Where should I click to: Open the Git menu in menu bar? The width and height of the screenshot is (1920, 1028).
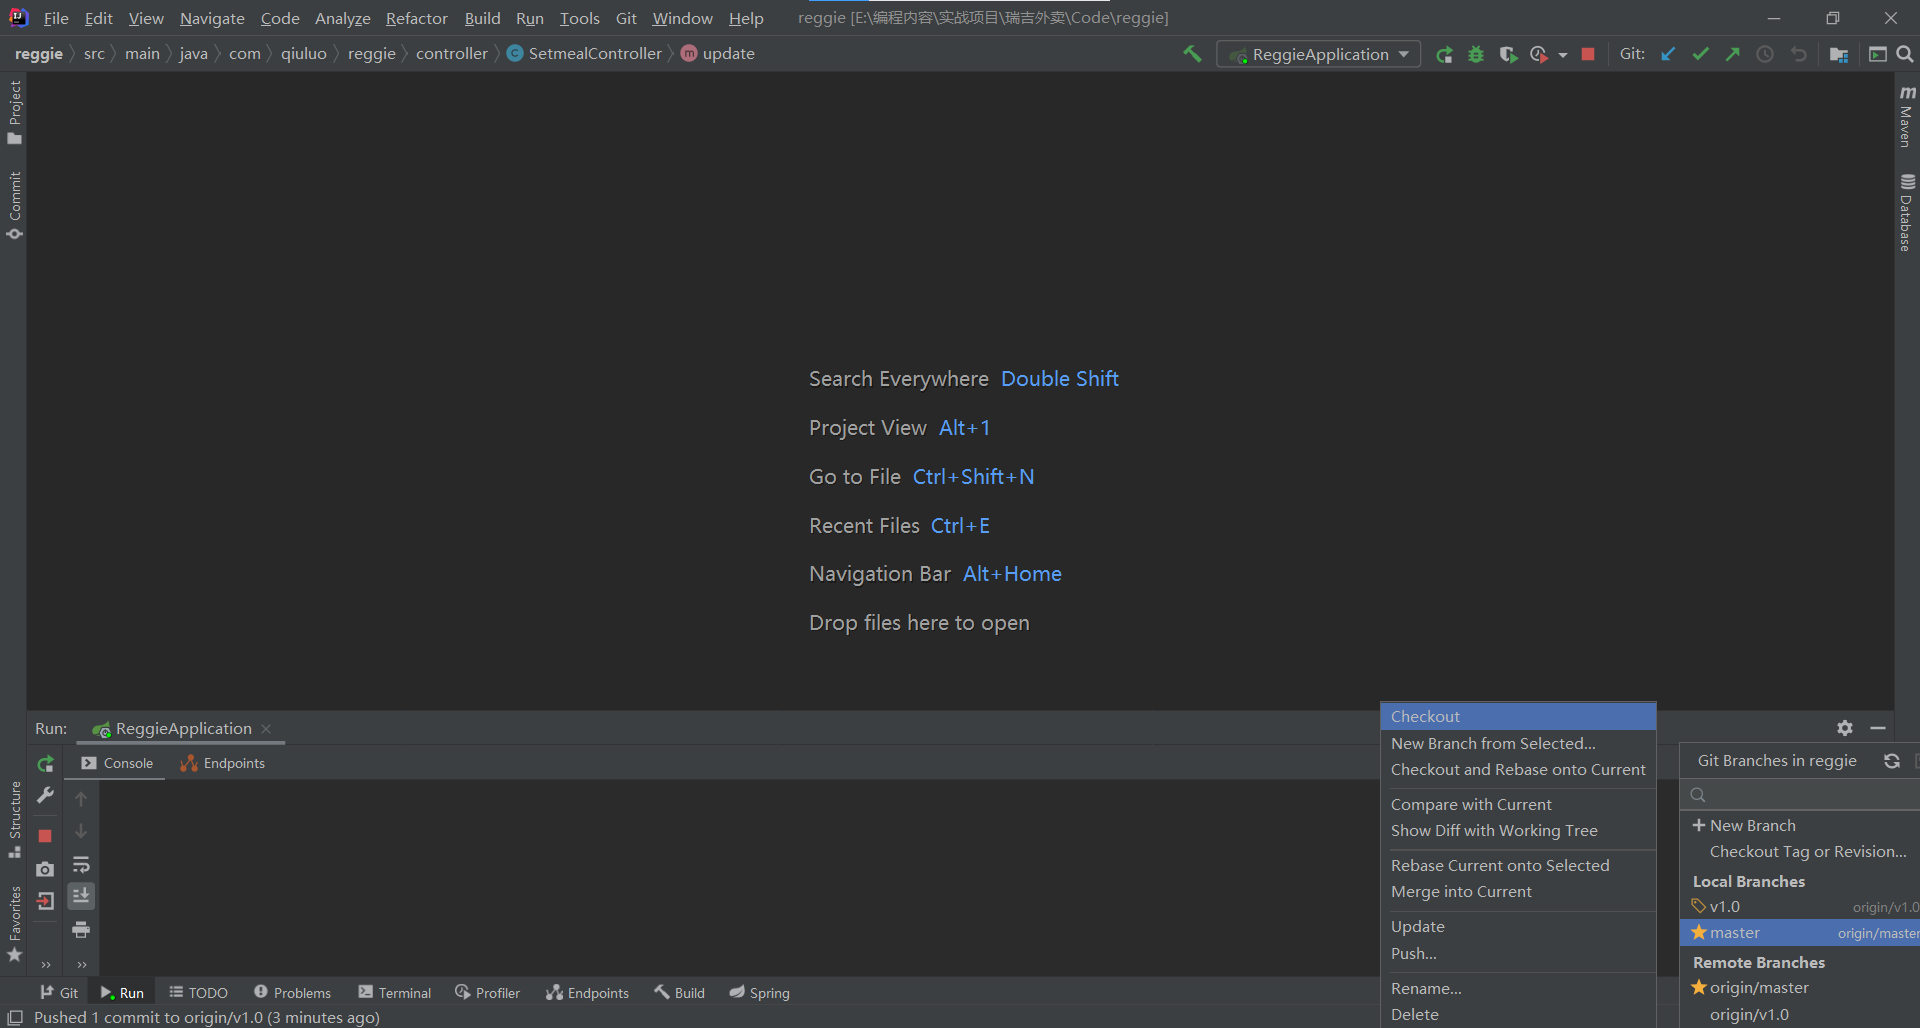tap(626, 18)
